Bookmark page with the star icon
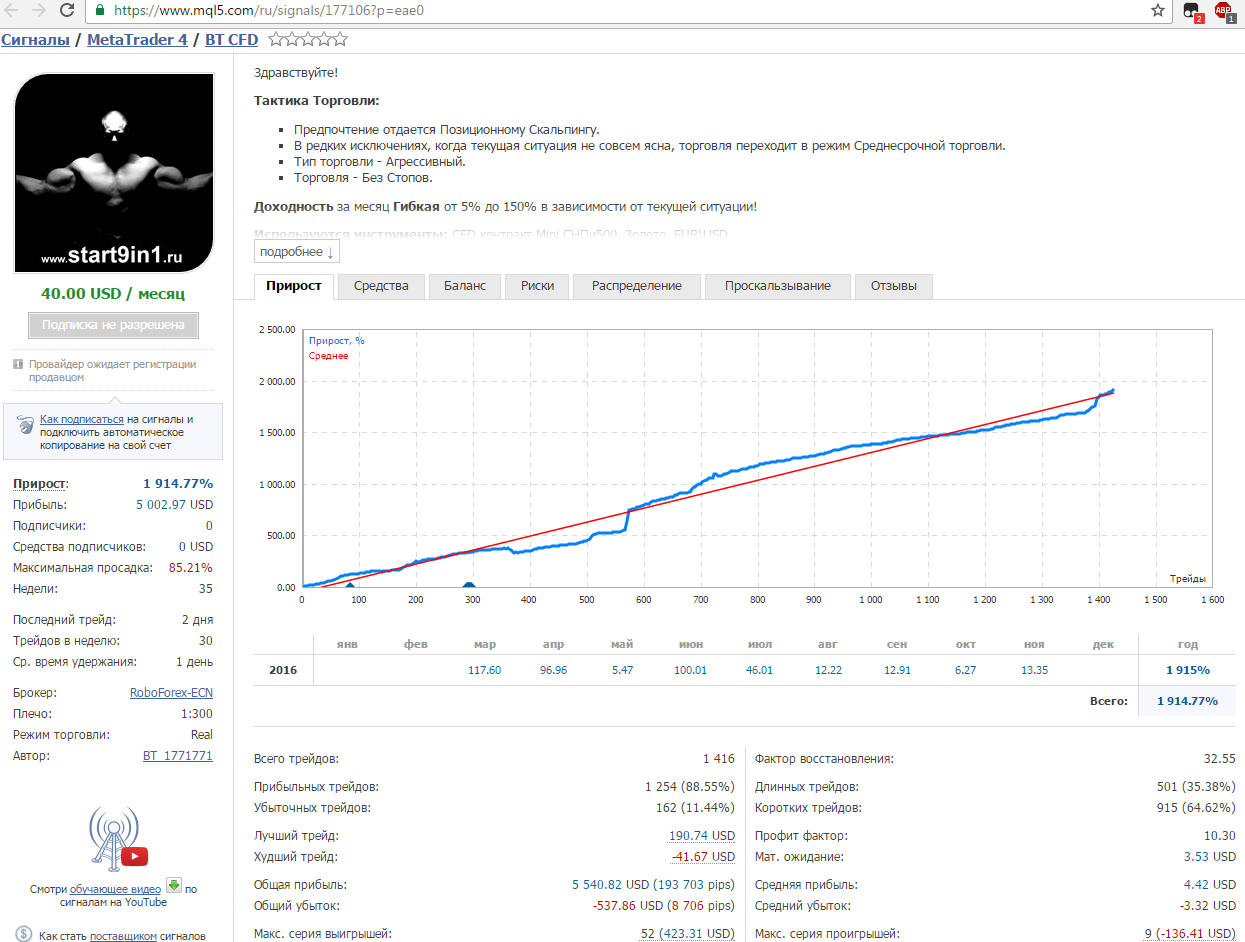Screen dimensions: 1245x942 click(1158, 11)
